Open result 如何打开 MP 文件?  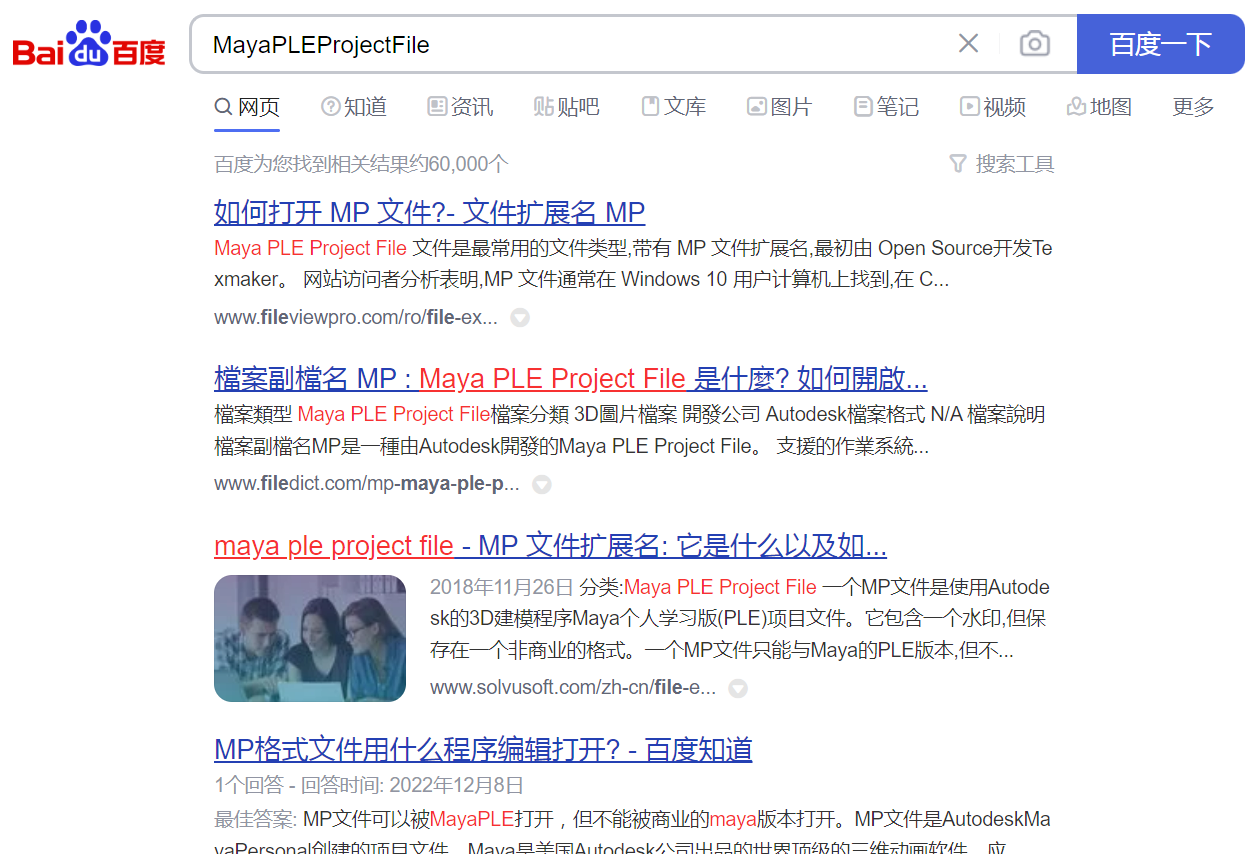(x=429, y=213)
